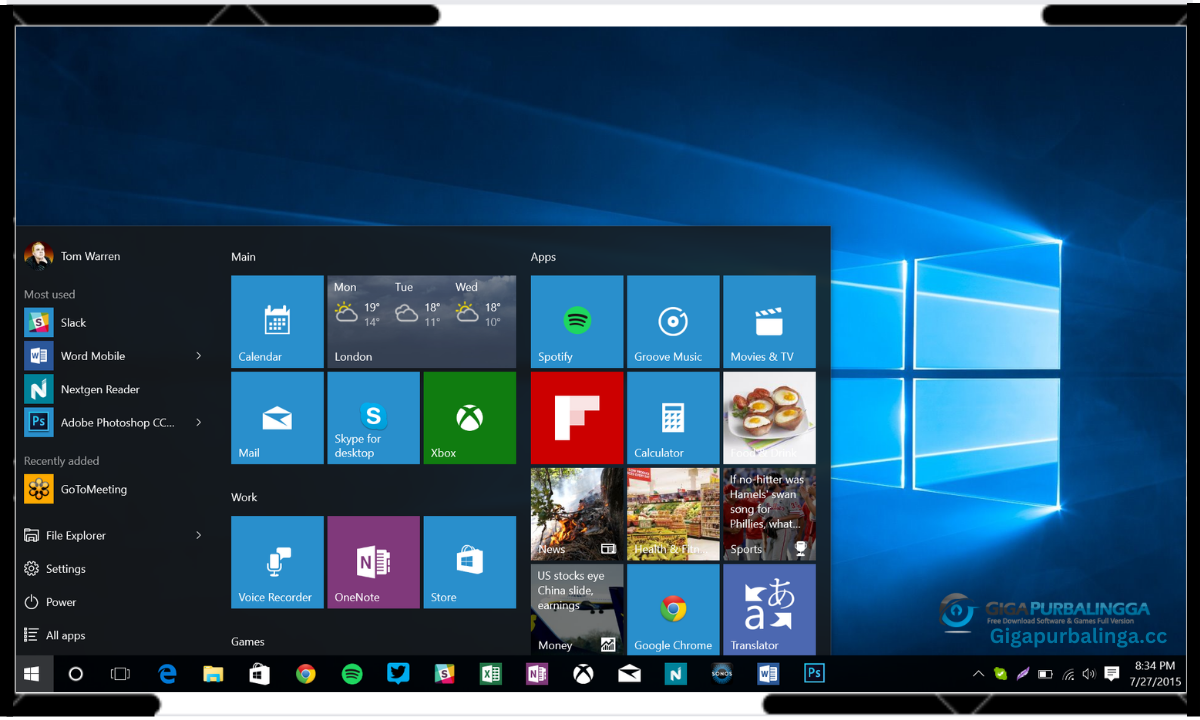Click the Start button on taskbar
This screenshot has height=720, width=1200.
[32, 674]
